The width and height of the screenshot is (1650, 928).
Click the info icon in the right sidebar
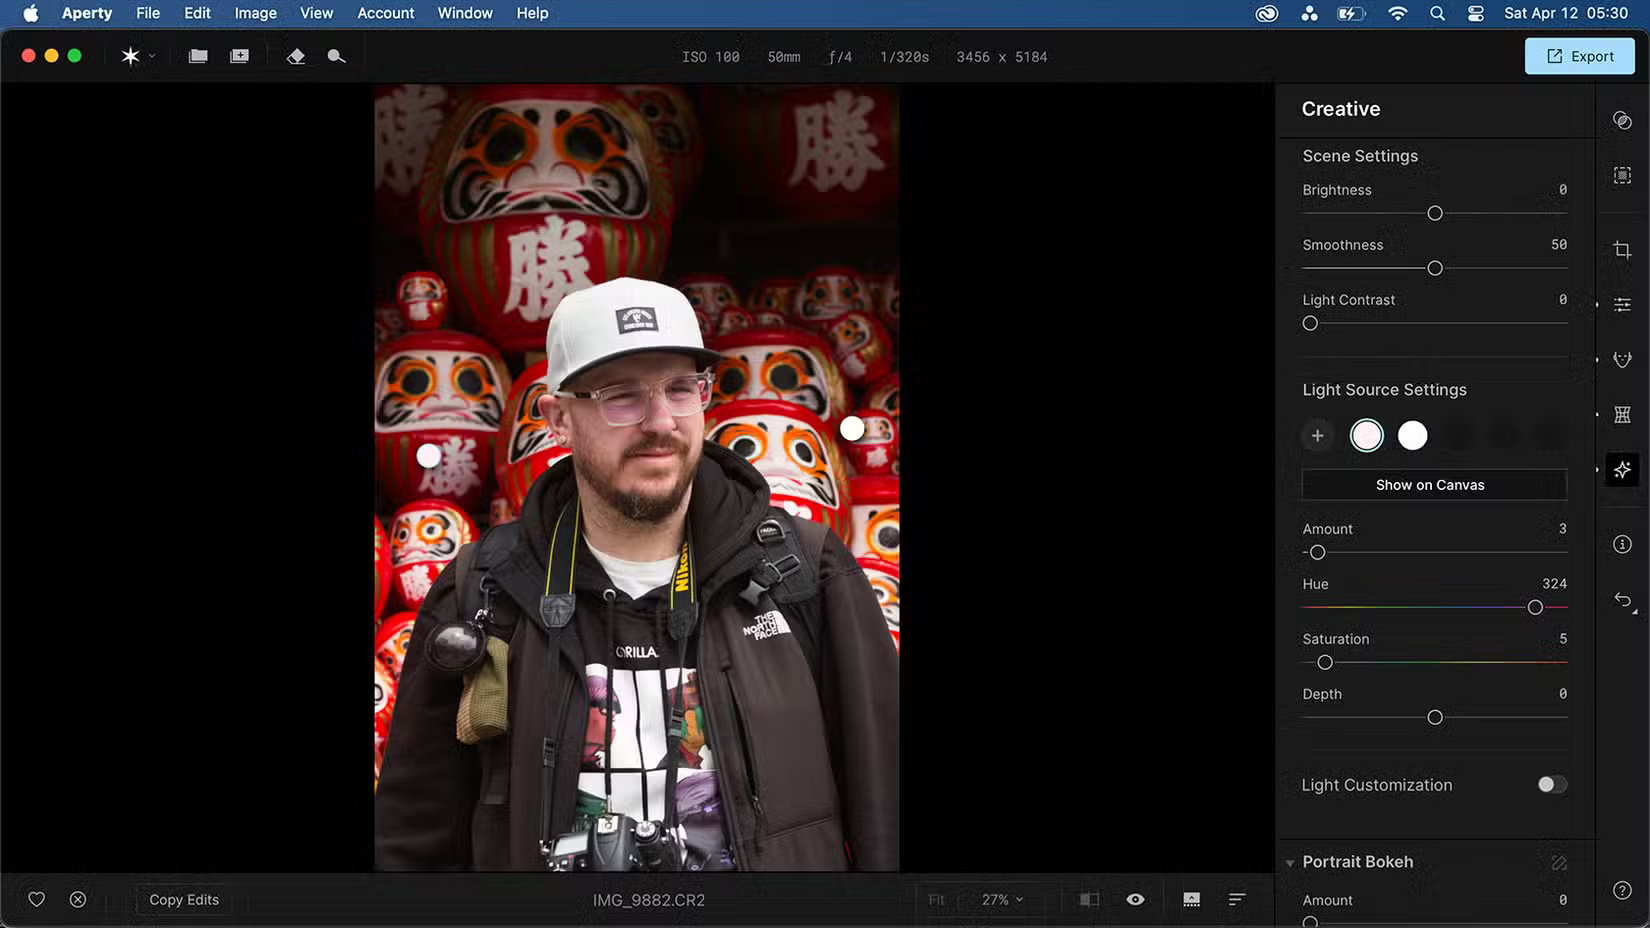pyautogui.click(x=1622, y=544)
